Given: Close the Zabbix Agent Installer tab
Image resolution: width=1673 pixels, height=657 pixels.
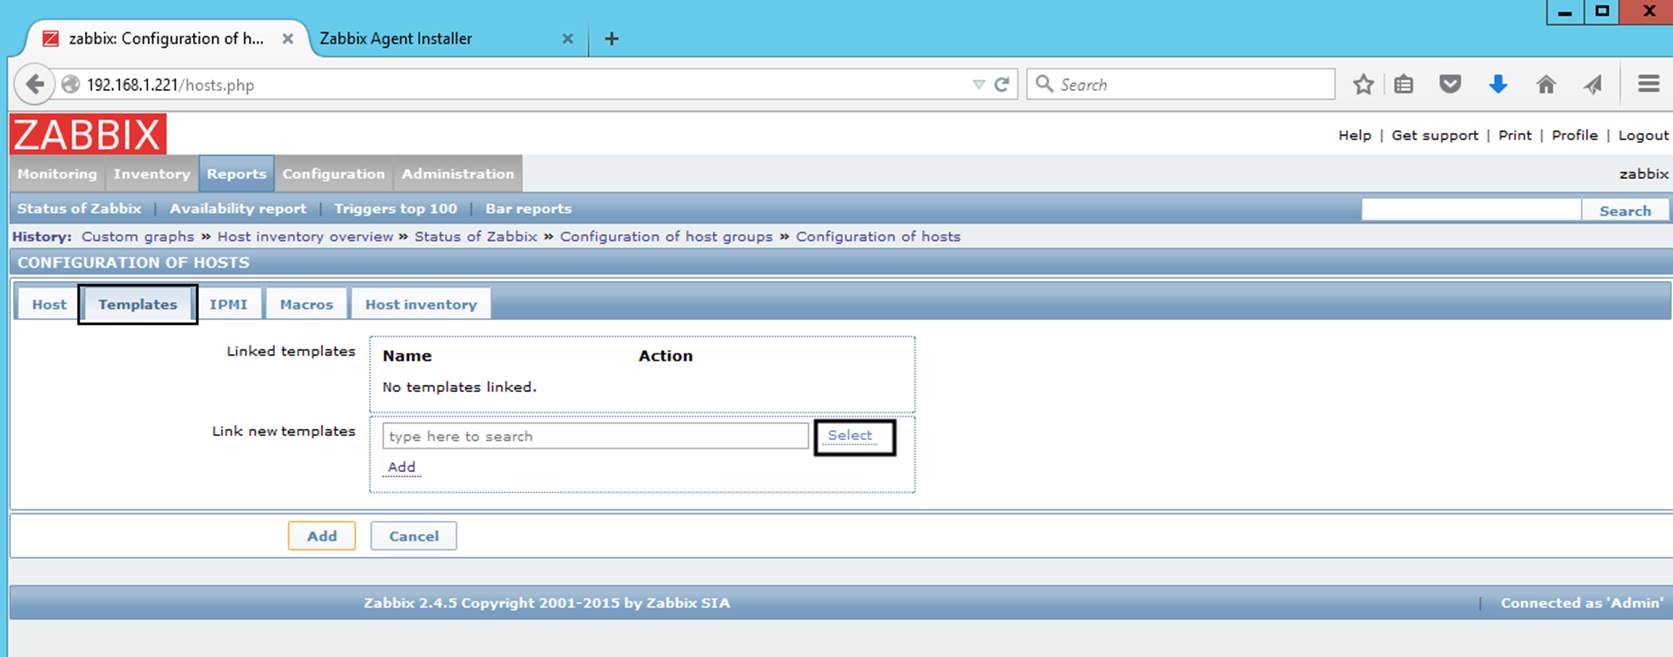Looking at the screenshot, I should [x=567, y=39].
